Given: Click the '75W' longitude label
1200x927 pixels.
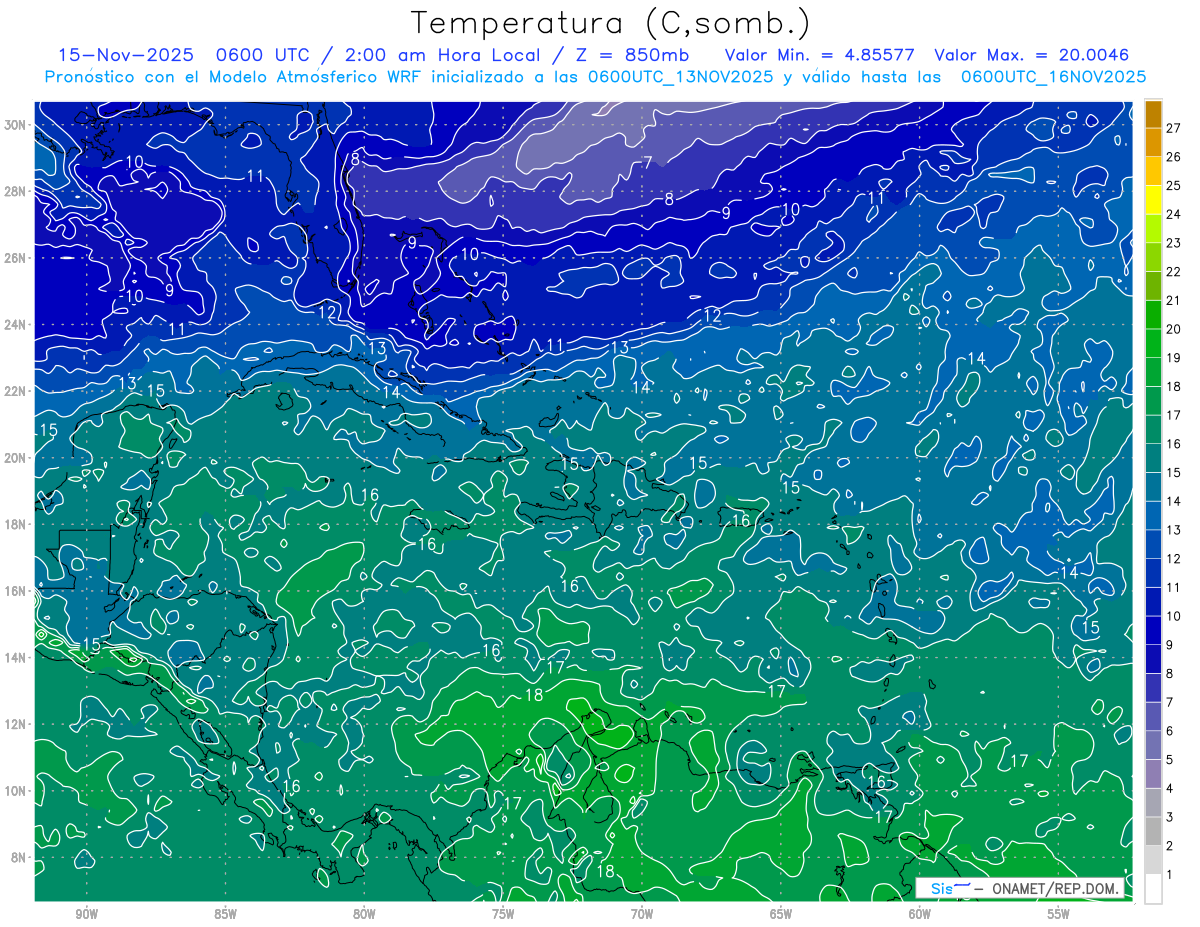Looking at the screenshot, I should click(503, 914).
